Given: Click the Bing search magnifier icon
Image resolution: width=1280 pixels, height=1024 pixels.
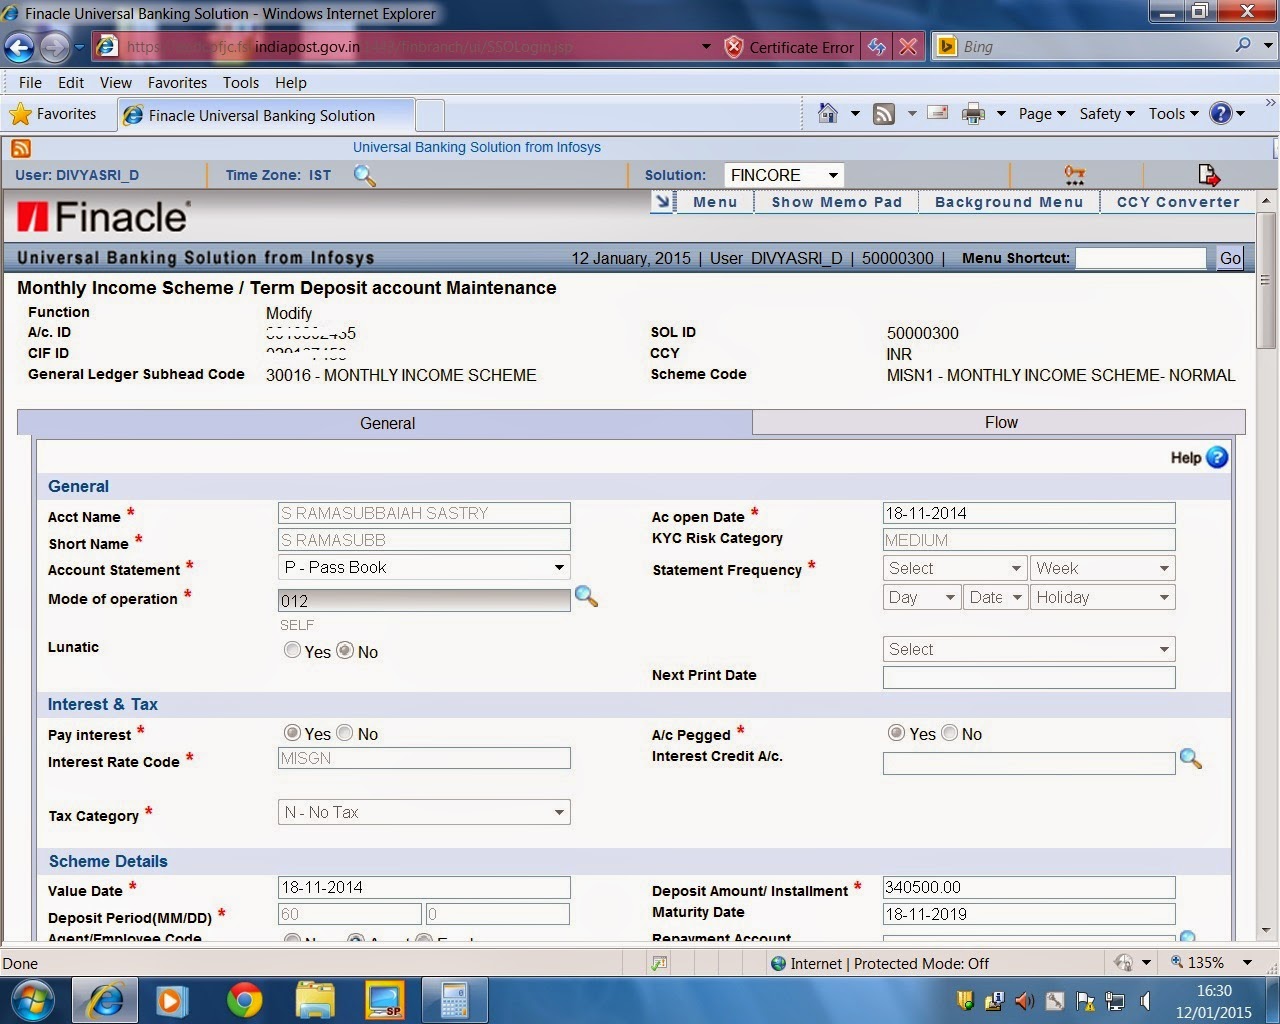Looking at the screenshot, I should 1243,45.
